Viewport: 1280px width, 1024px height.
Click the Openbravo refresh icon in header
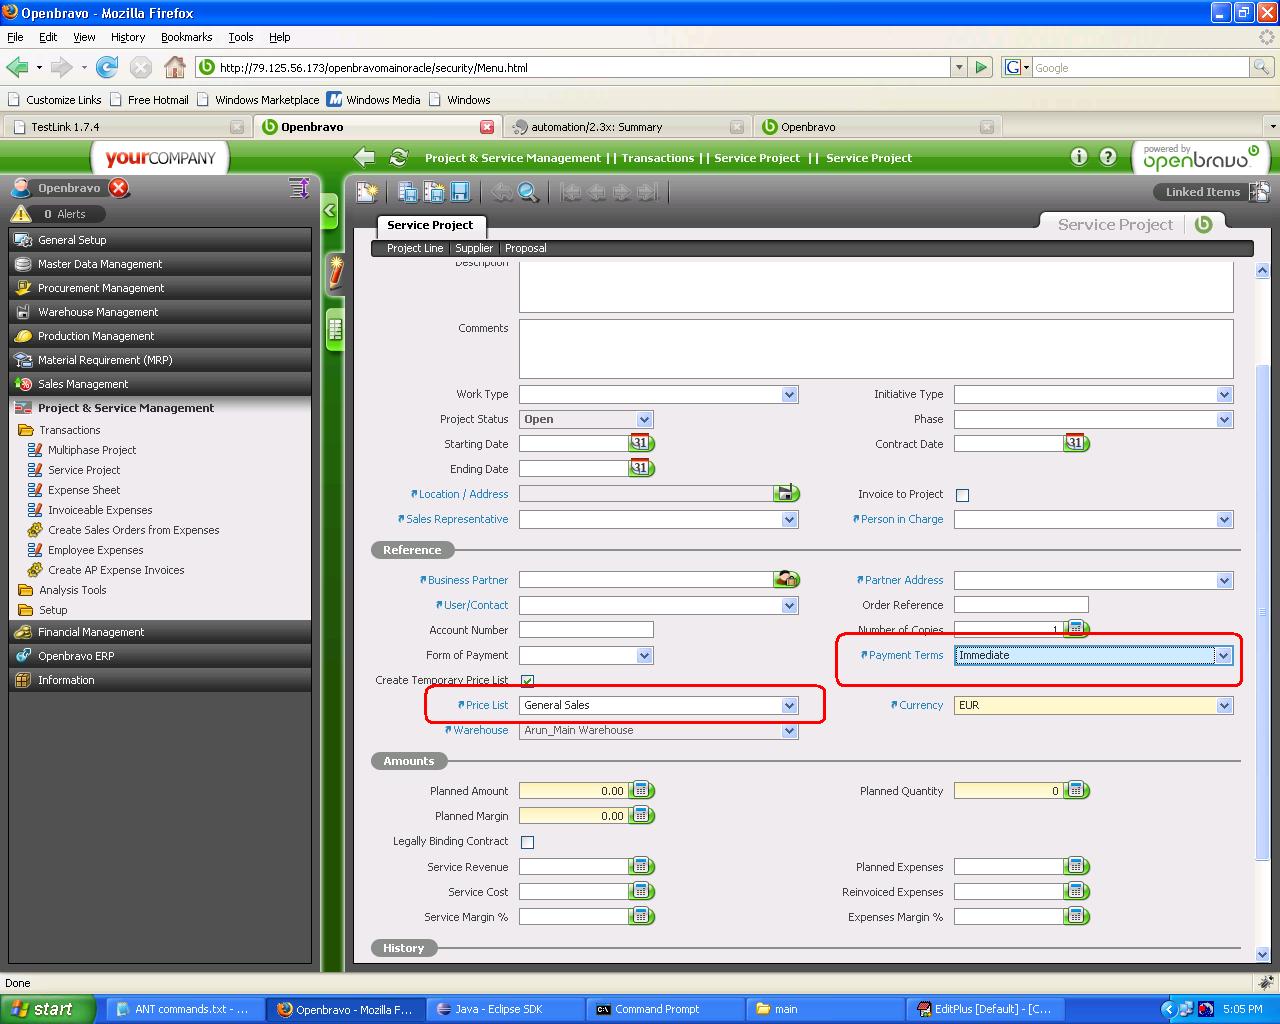coord(398,157)
